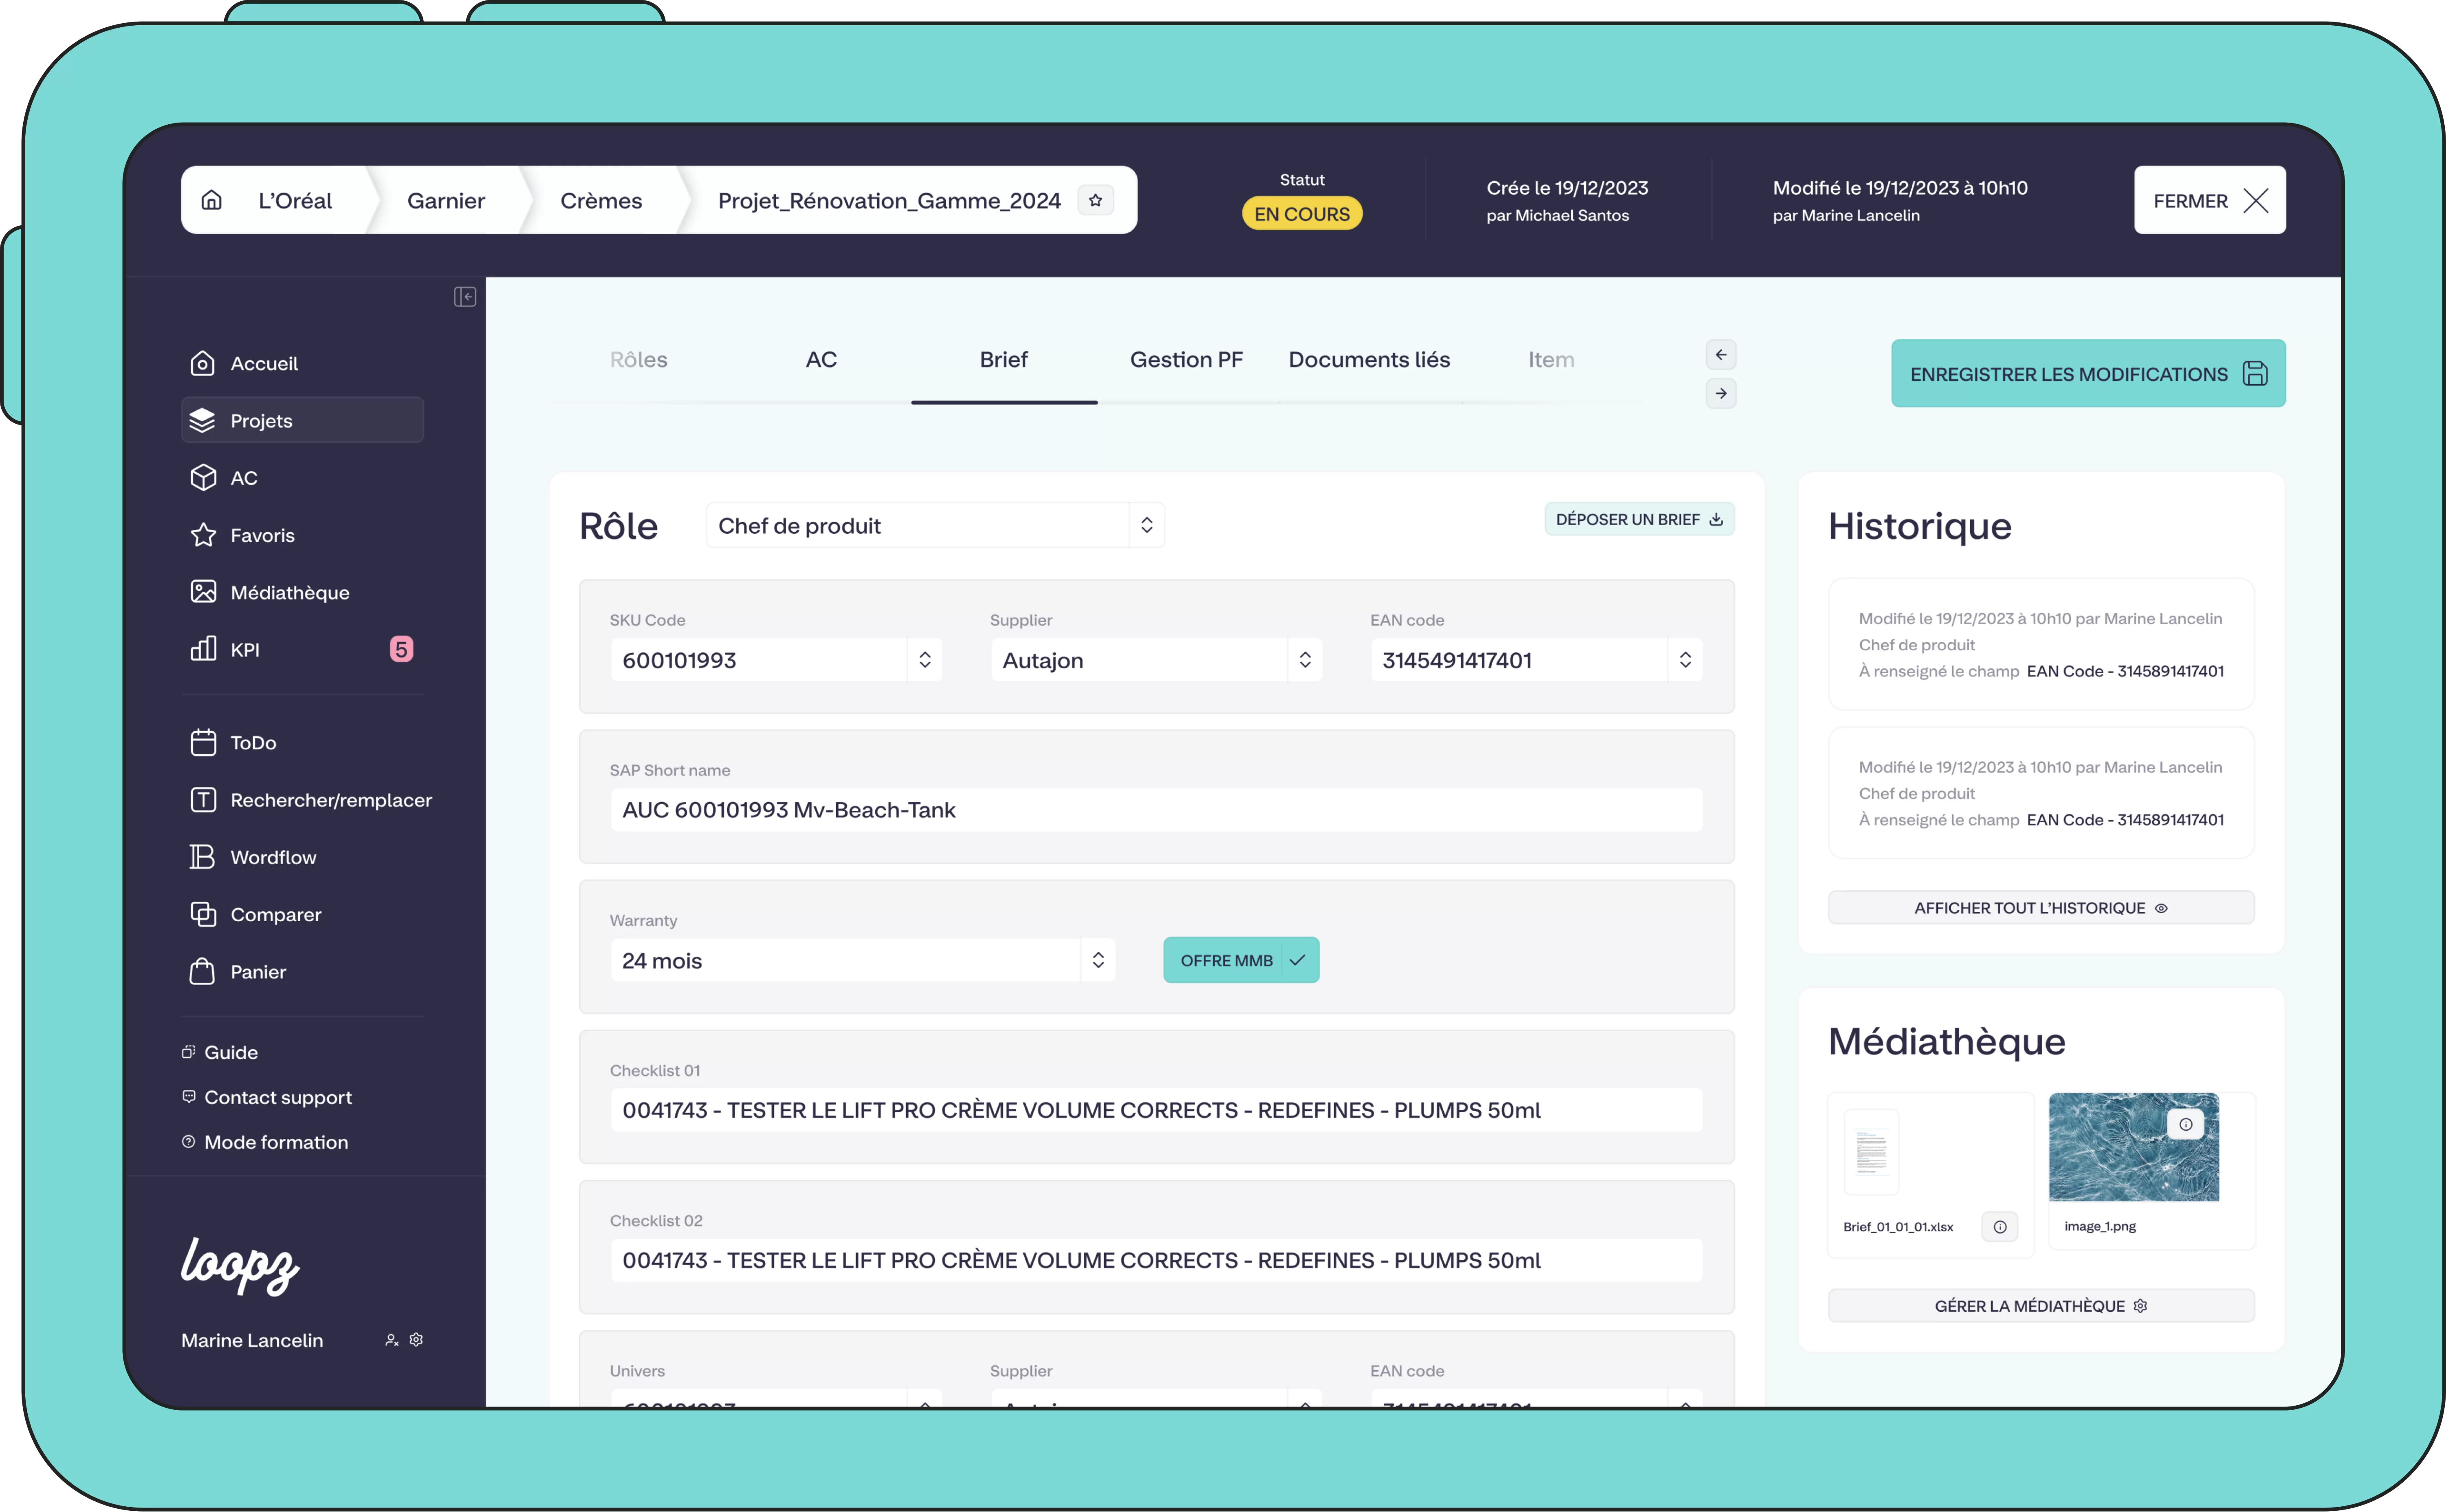The height and width of the screenshot is (1512, 2446).
Task: Open settings gear beside Marine Lancelin
Action: (416, 1340)
